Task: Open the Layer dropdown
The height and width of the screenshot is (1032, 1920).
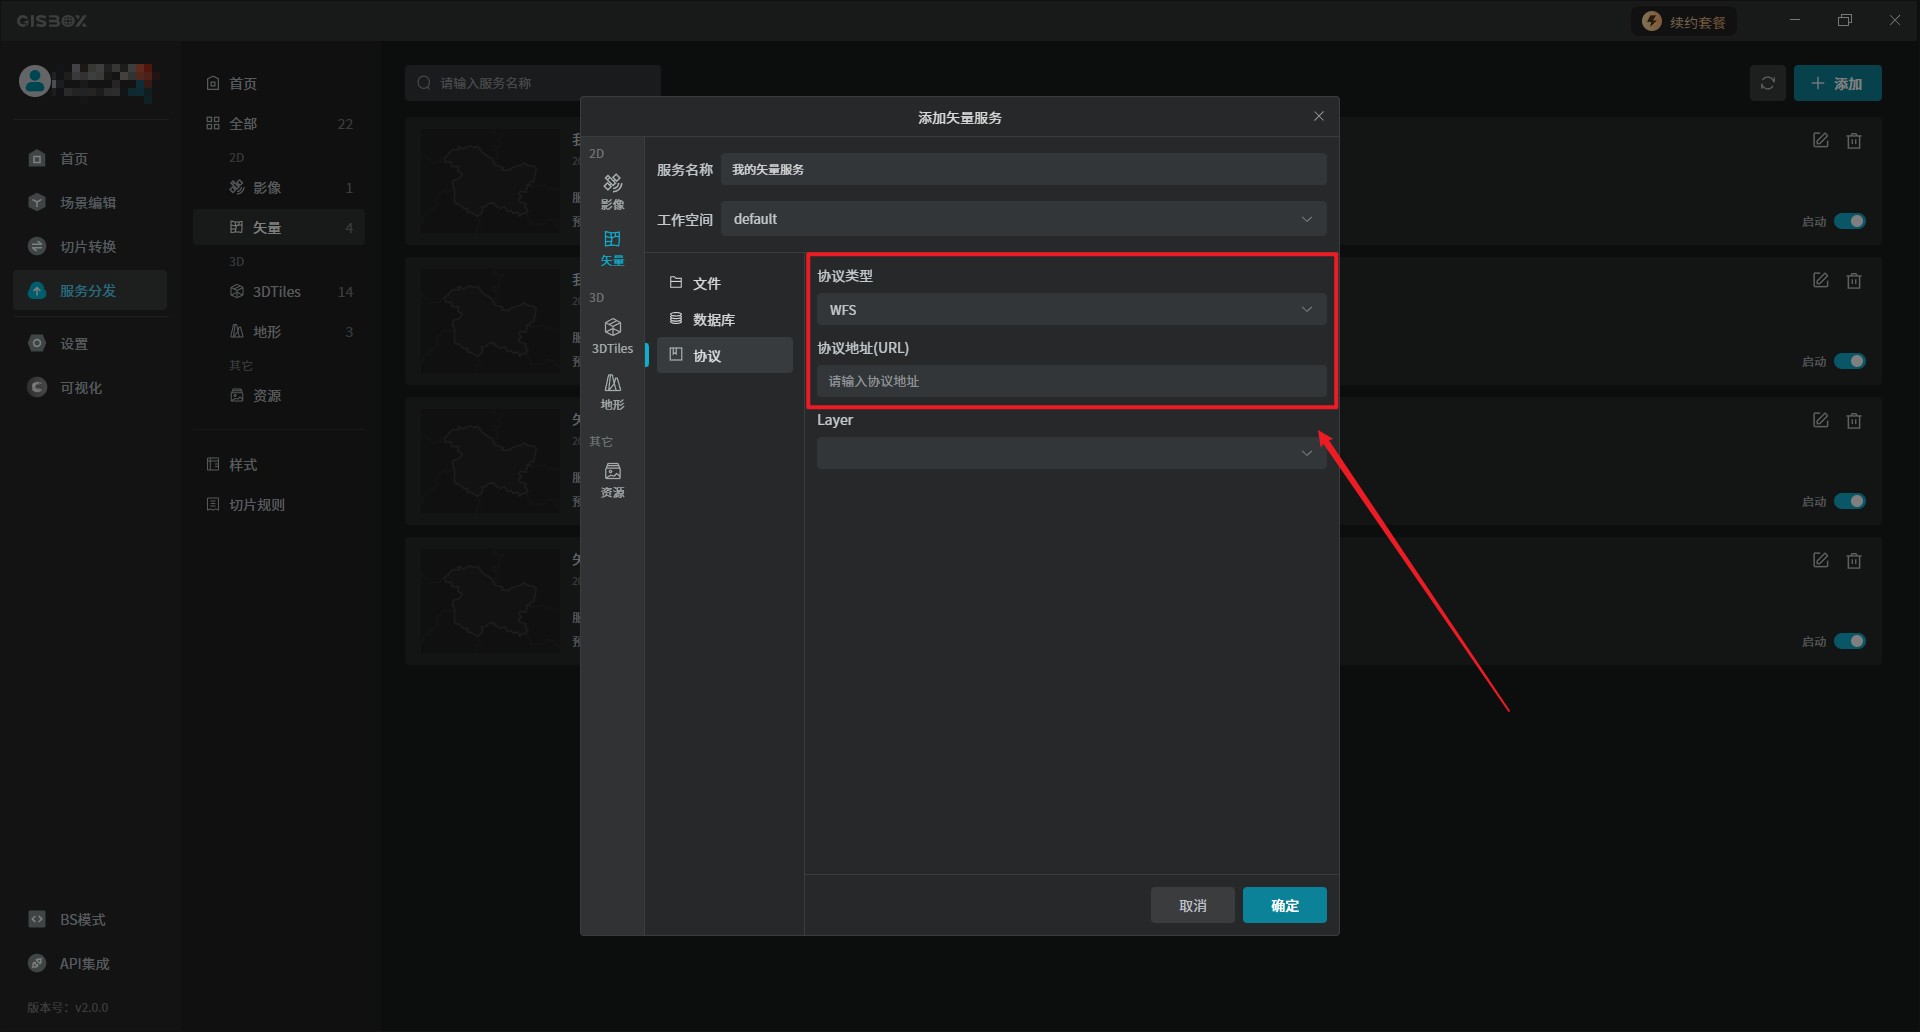Action: point(1071,453)
